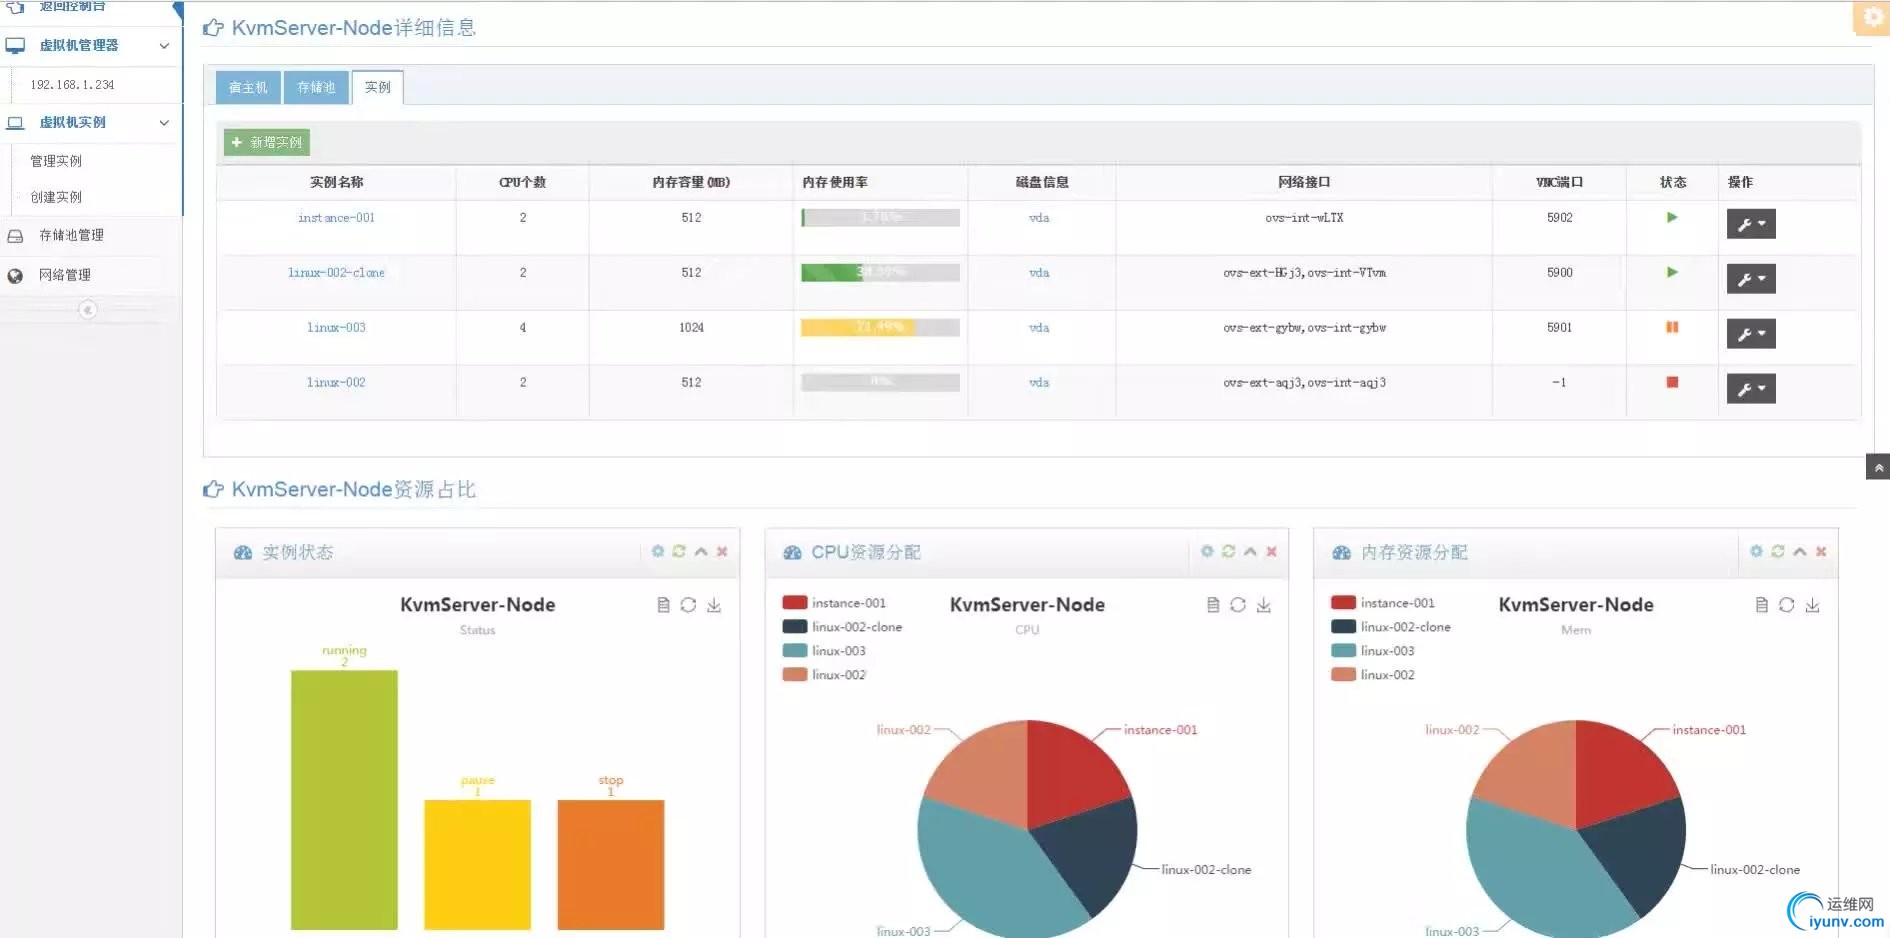This screenshot has height=938, width=1890.
Task: Close the CPU资源分配 panel
Action: pyautogui.click(x=1271, y=551)
